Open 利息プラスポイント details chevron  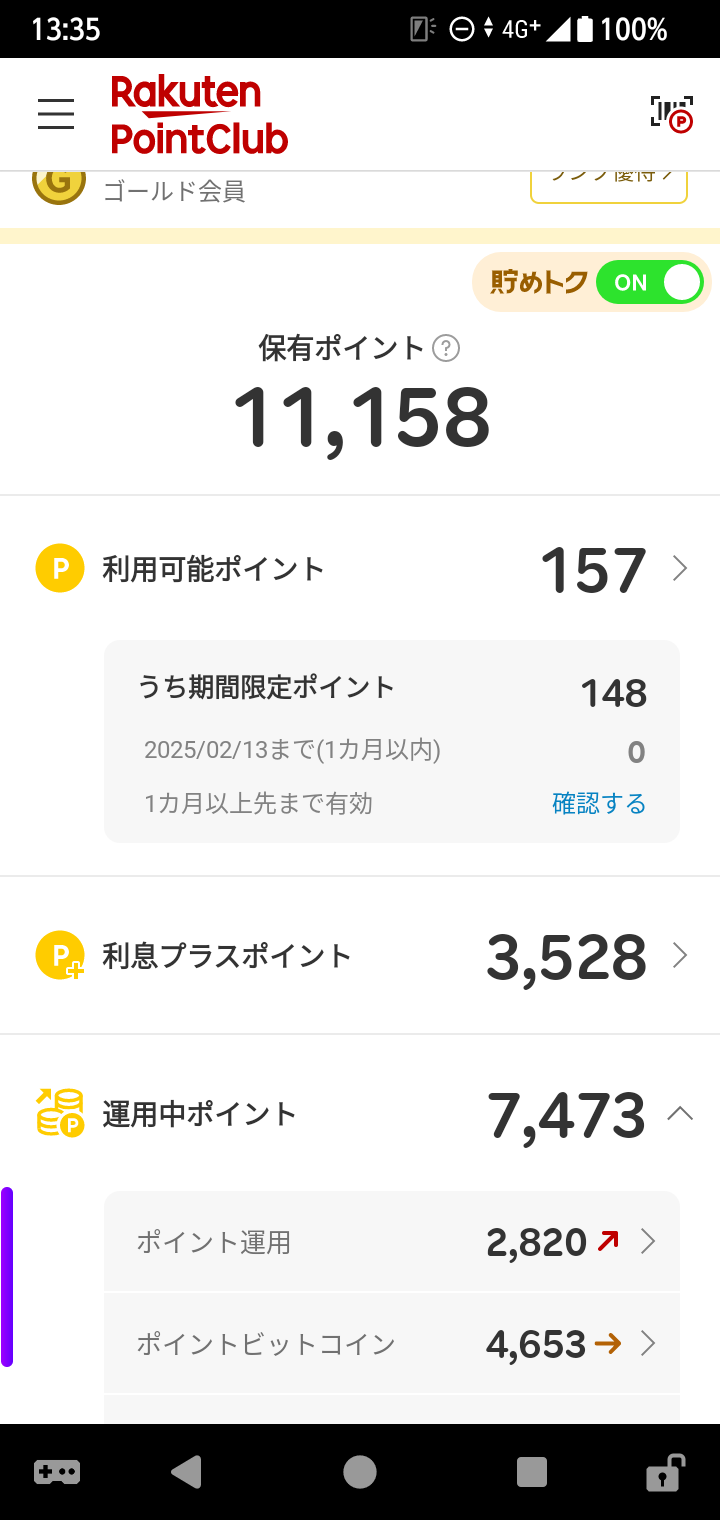(680, 955)
